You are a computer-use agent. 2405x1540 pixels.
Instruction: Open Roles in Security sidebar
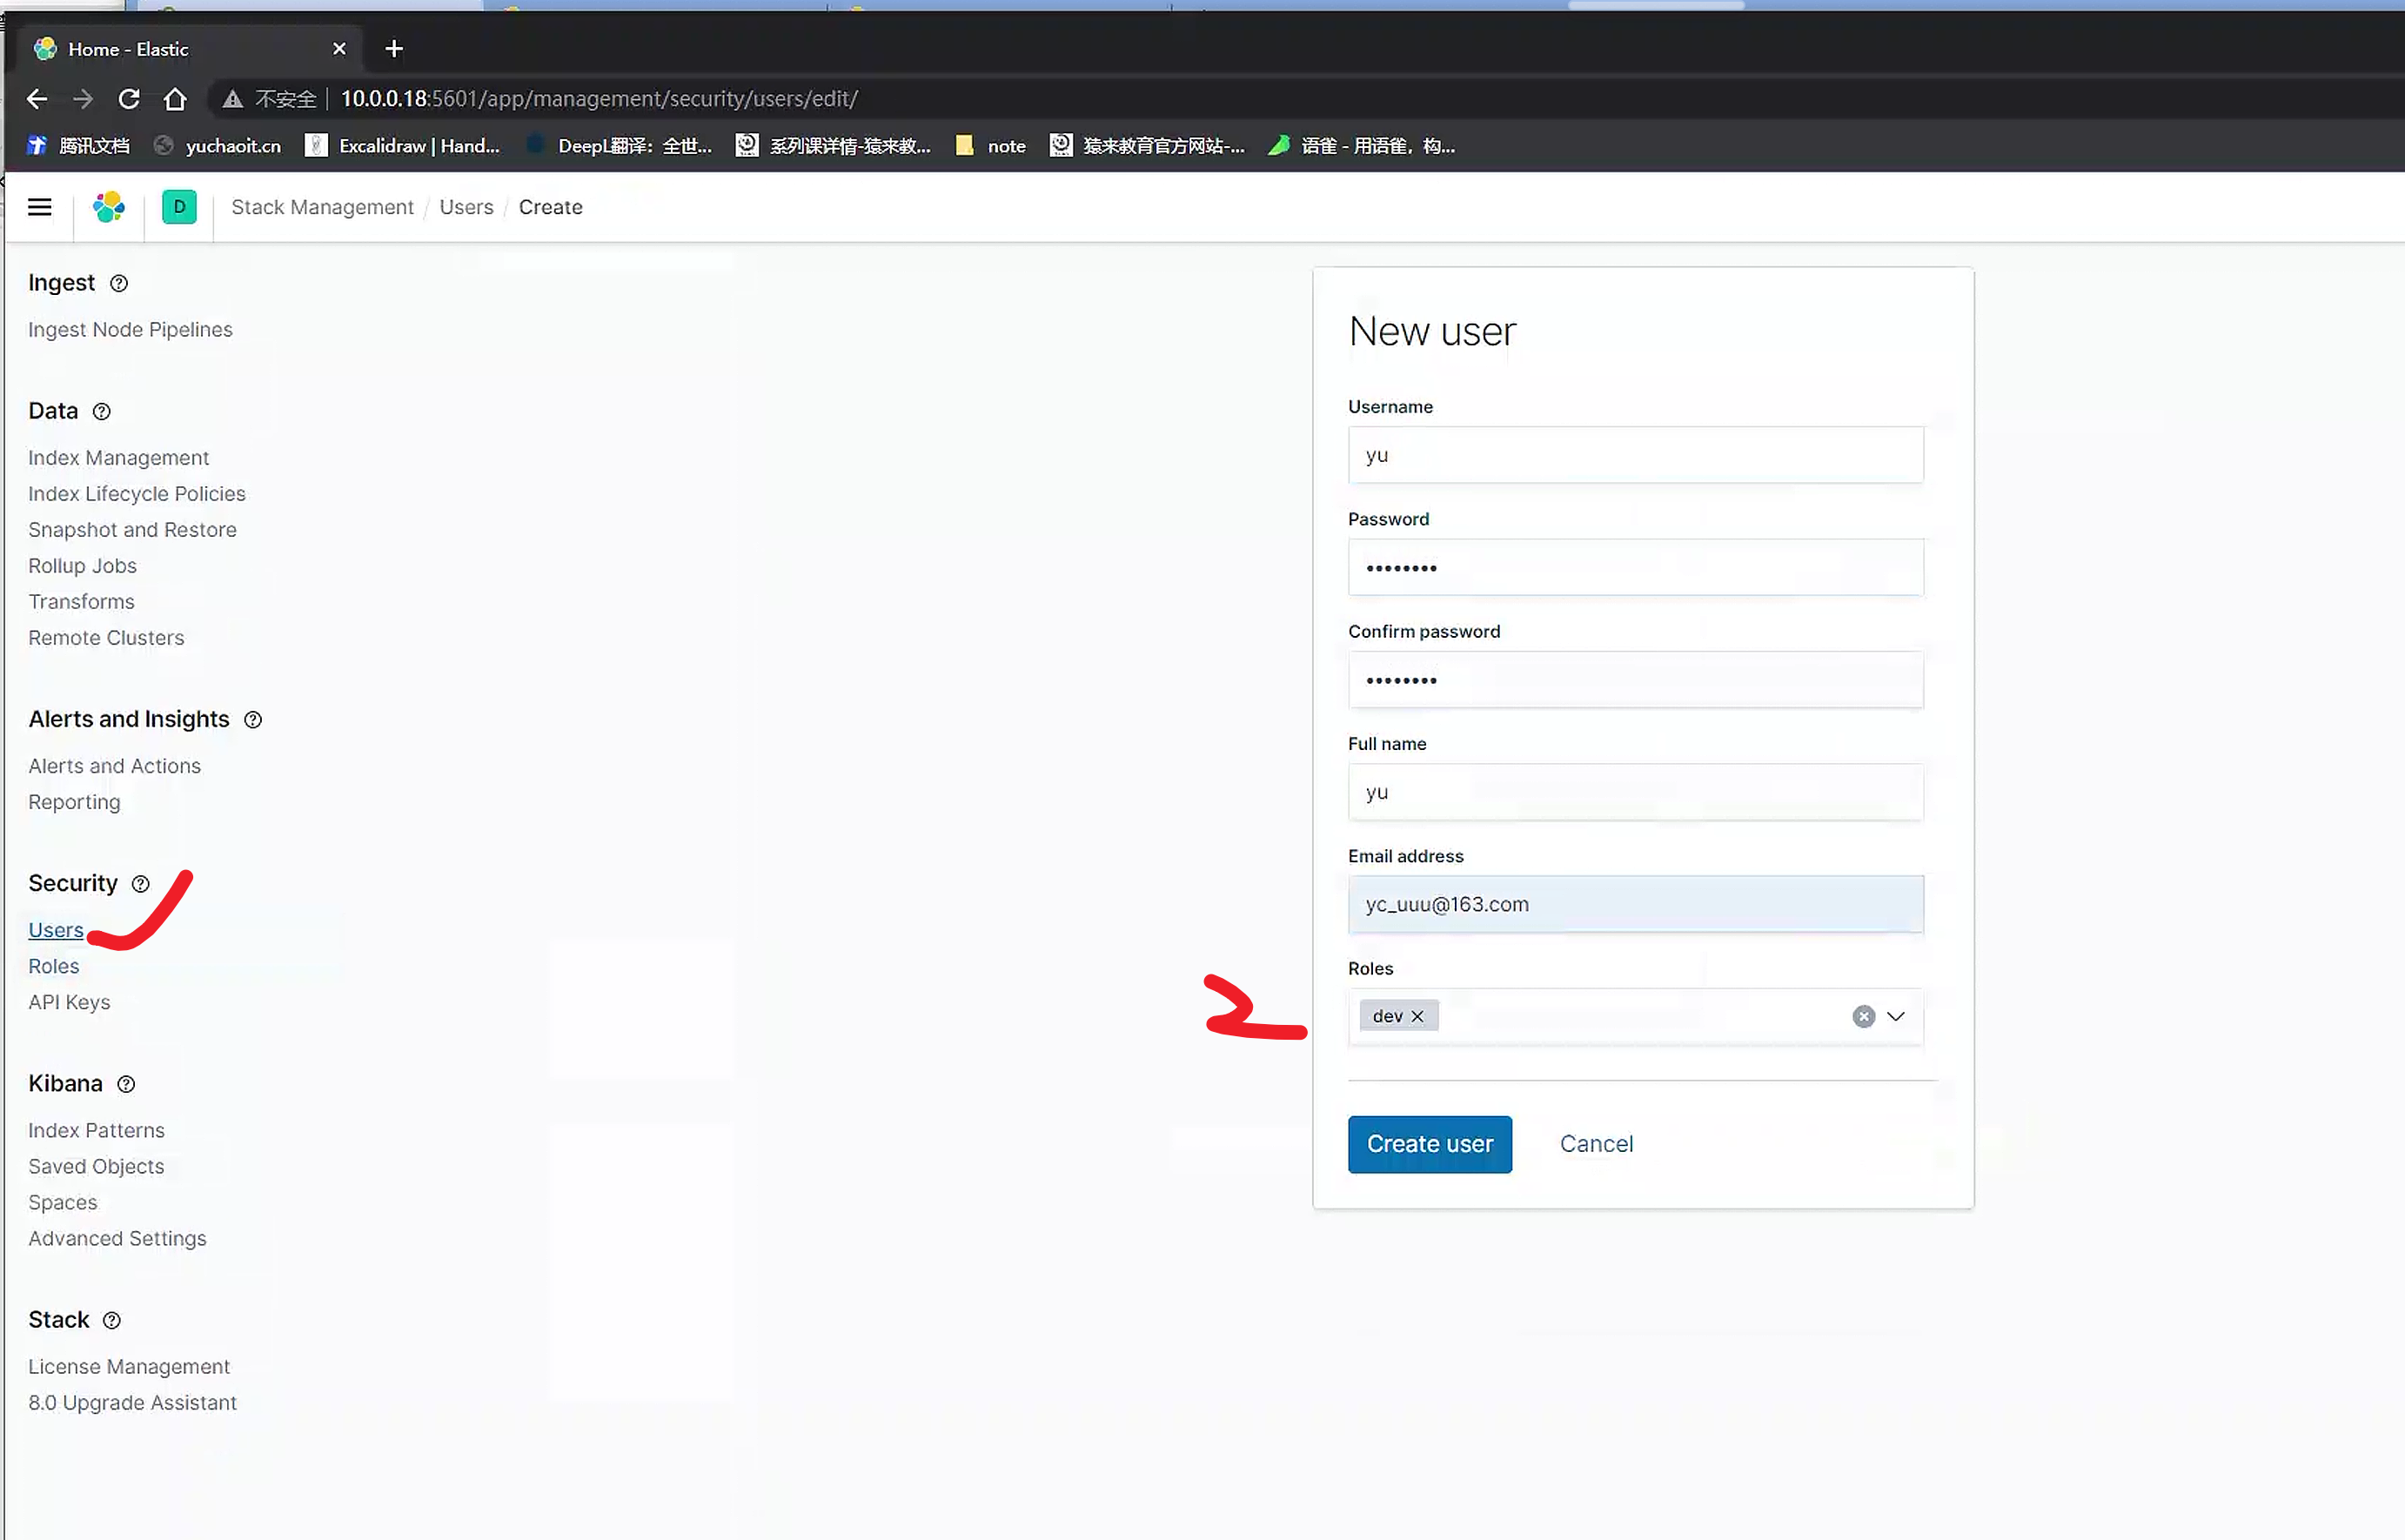click(54, 966)
